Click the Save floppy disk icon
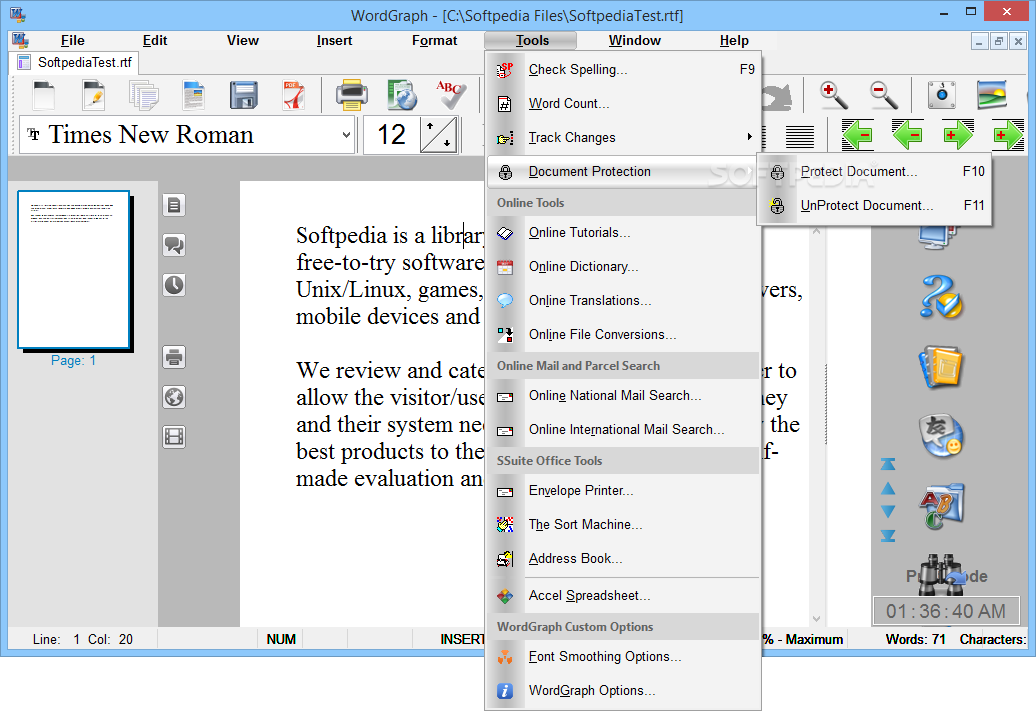The width and height of the screenshot is (1036, 711). [x=244, y=94]
